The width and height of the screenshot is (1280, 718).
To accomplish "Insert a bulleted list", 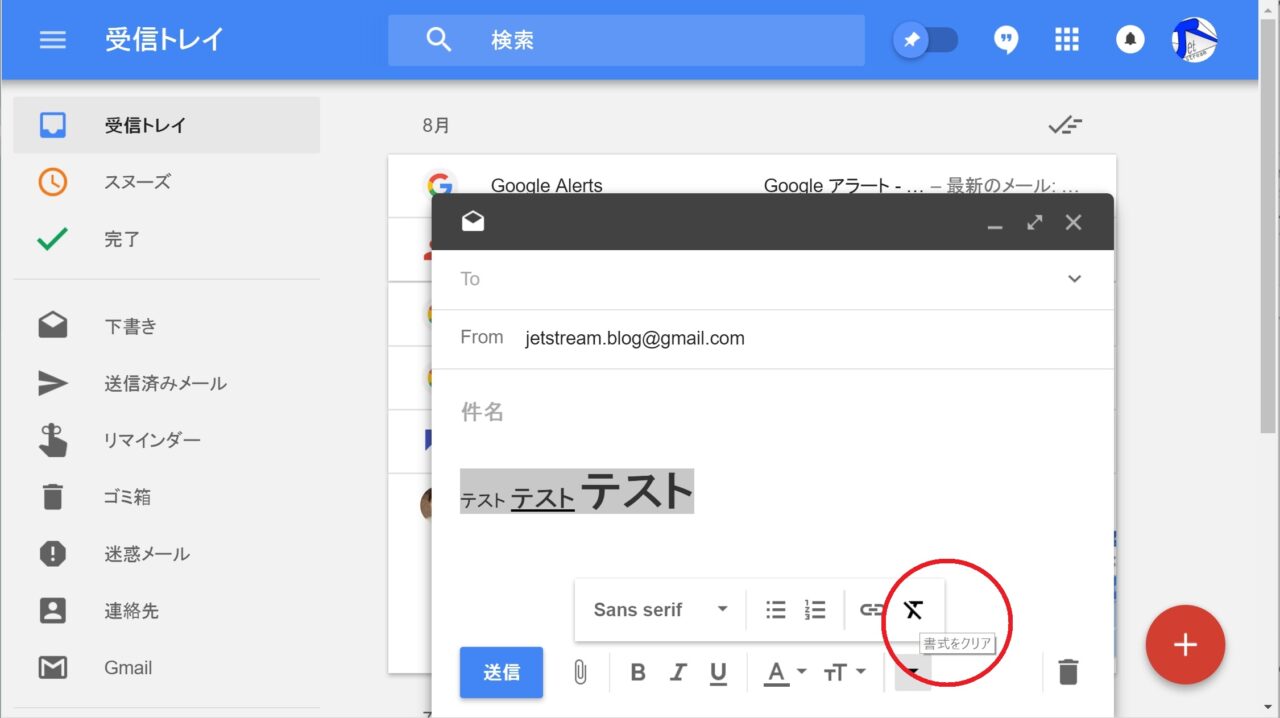I will click(x=776, y=610).
